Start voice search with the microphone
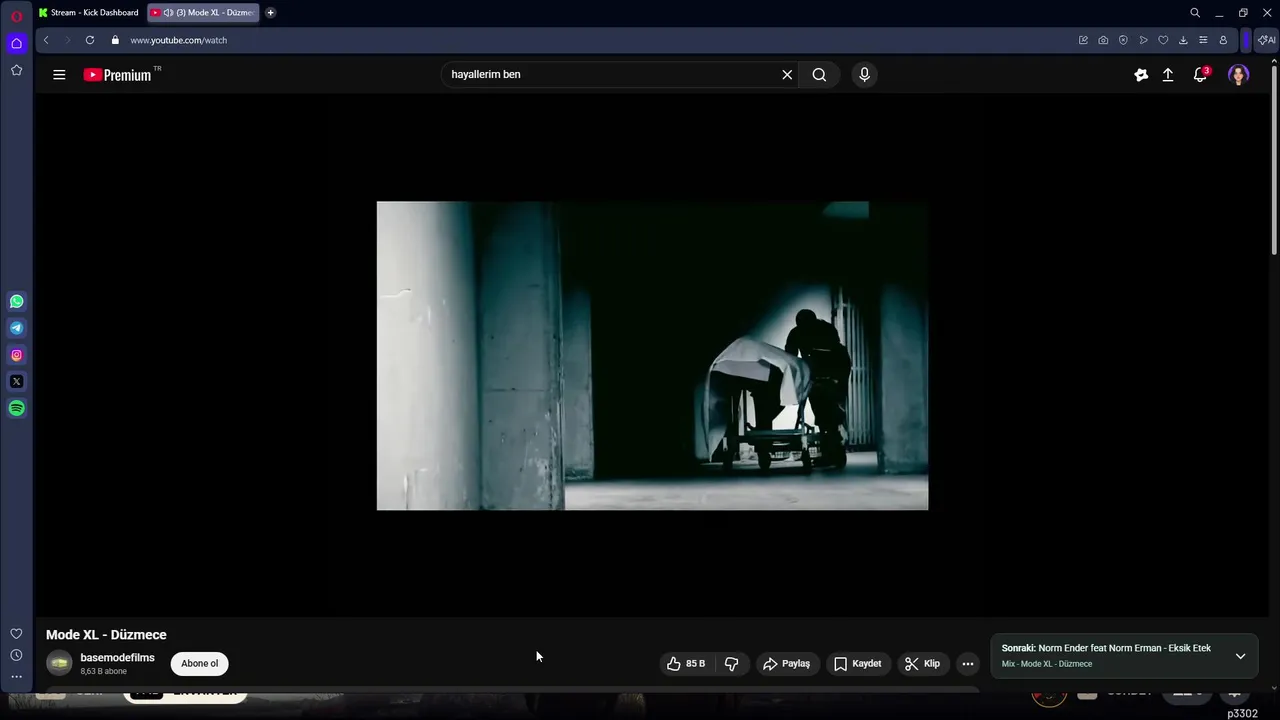Image resolution: width=1280 pixels, height=720 pixels. [864, 74]
